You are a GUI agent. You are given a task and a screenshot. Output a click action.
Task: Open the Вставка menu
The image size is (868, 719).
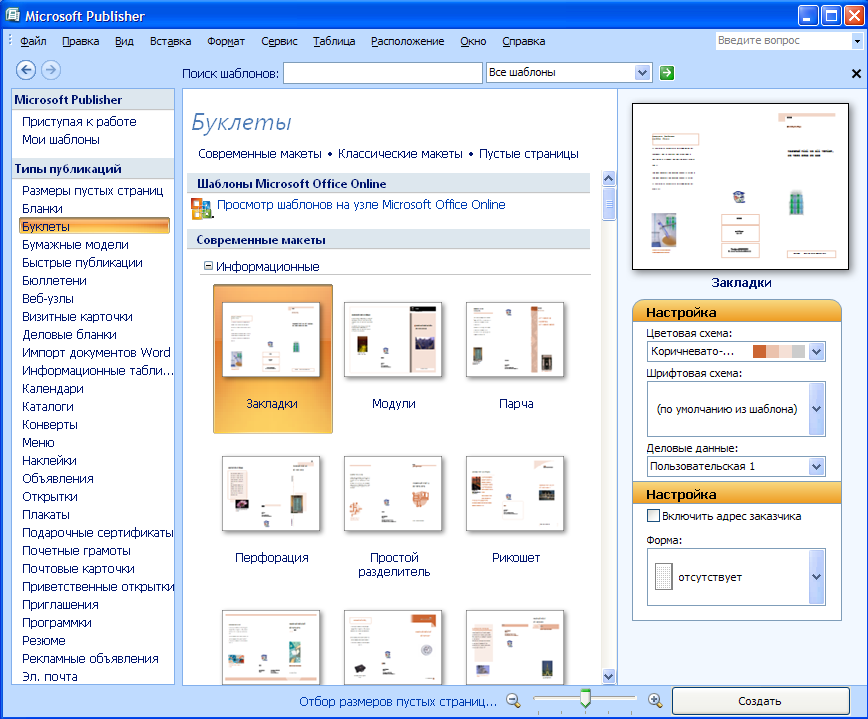170,41
